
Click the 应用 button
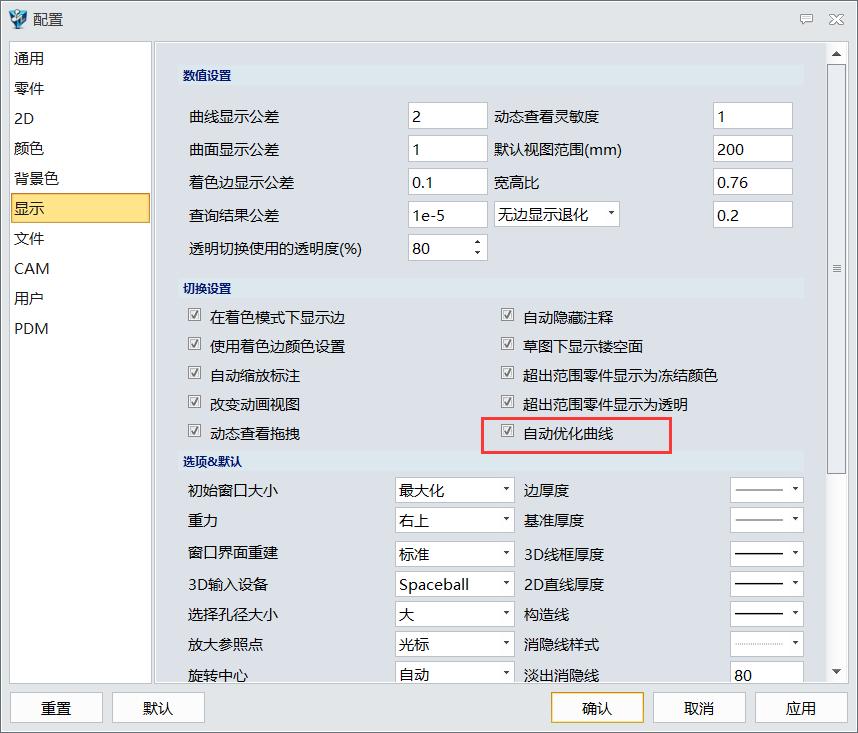point(801,707)
